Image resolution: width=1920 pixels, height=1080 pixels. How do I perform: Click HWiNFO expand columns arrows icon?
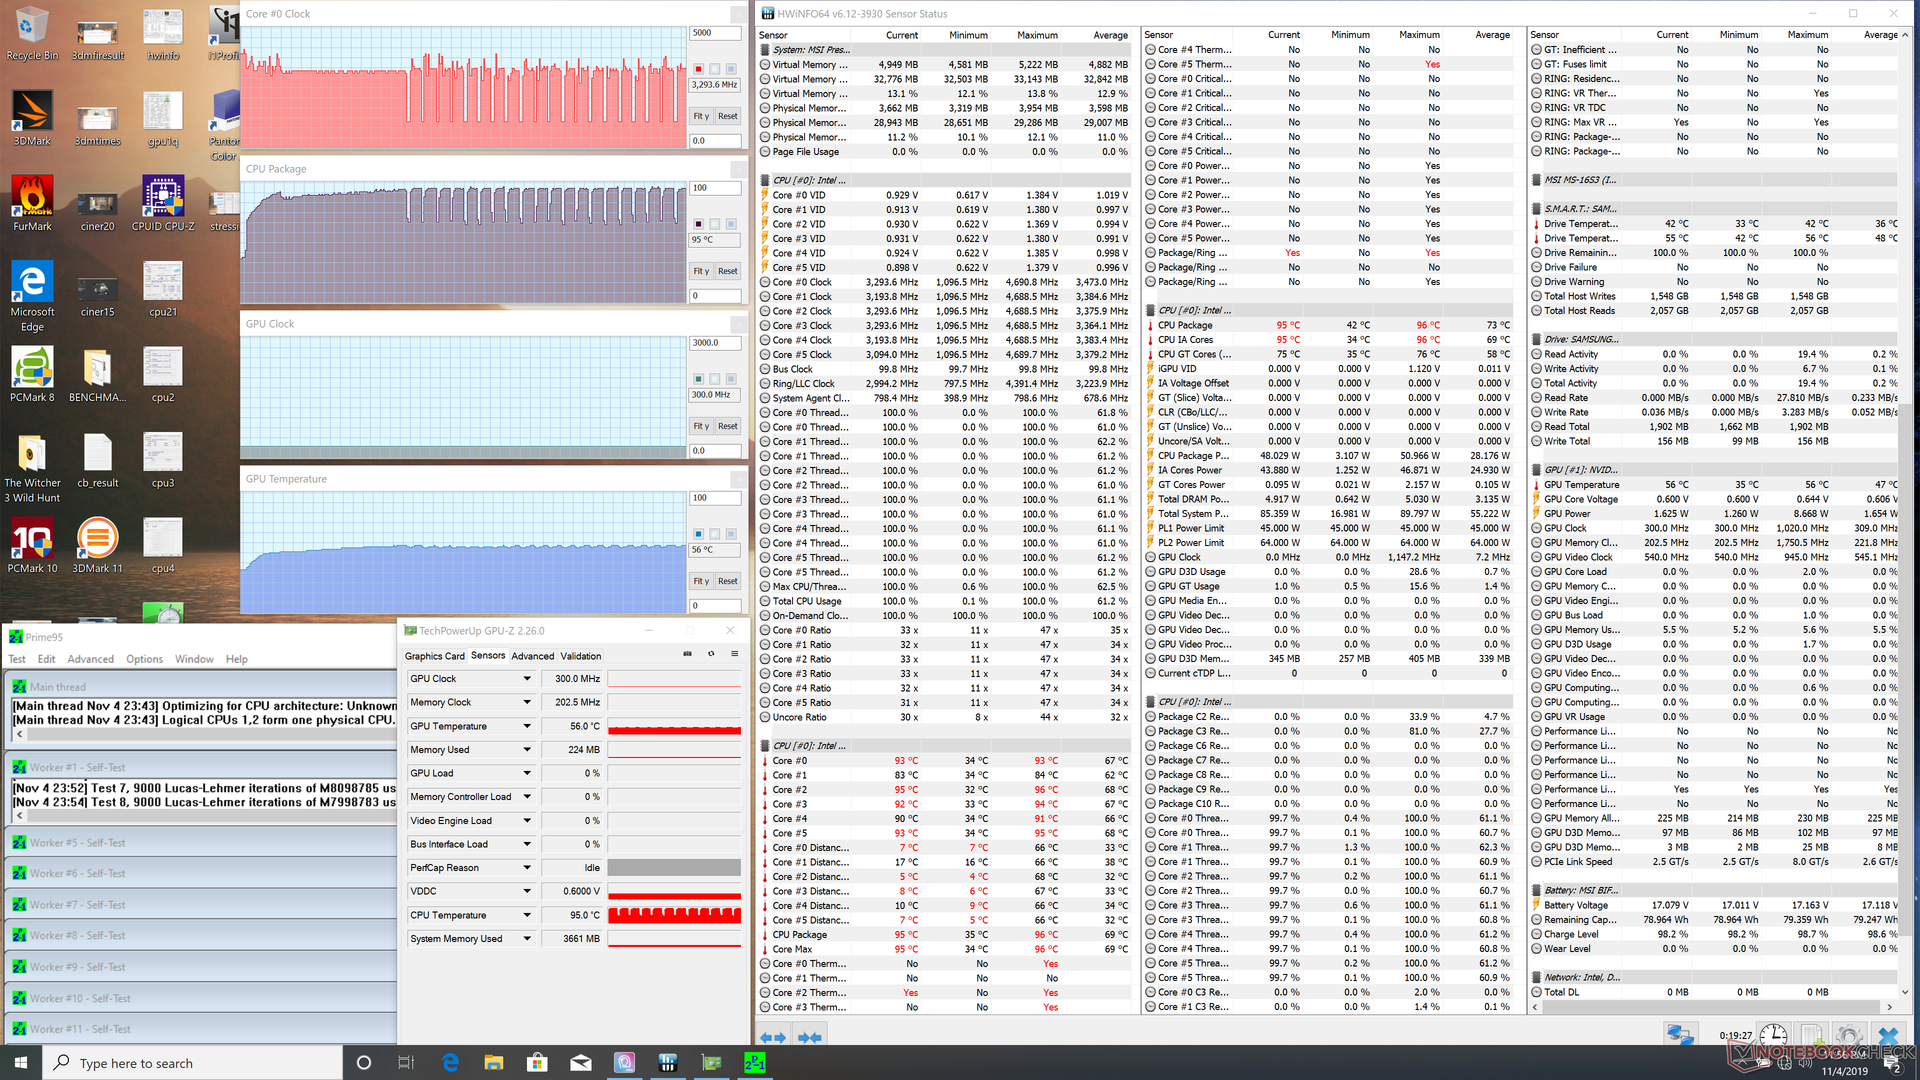click(x=773, y=1037)
